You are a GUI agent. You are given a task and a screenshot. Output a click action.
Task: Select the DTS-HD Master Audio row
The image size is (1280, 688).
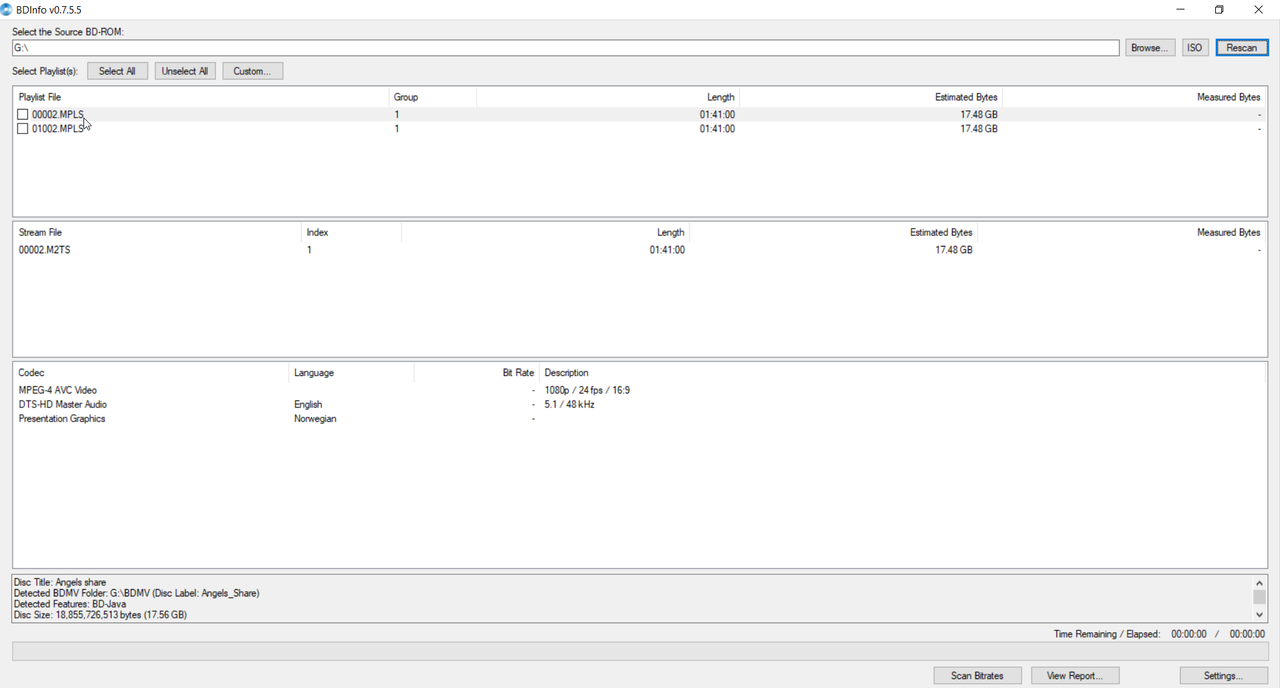(x=640, y=405)
